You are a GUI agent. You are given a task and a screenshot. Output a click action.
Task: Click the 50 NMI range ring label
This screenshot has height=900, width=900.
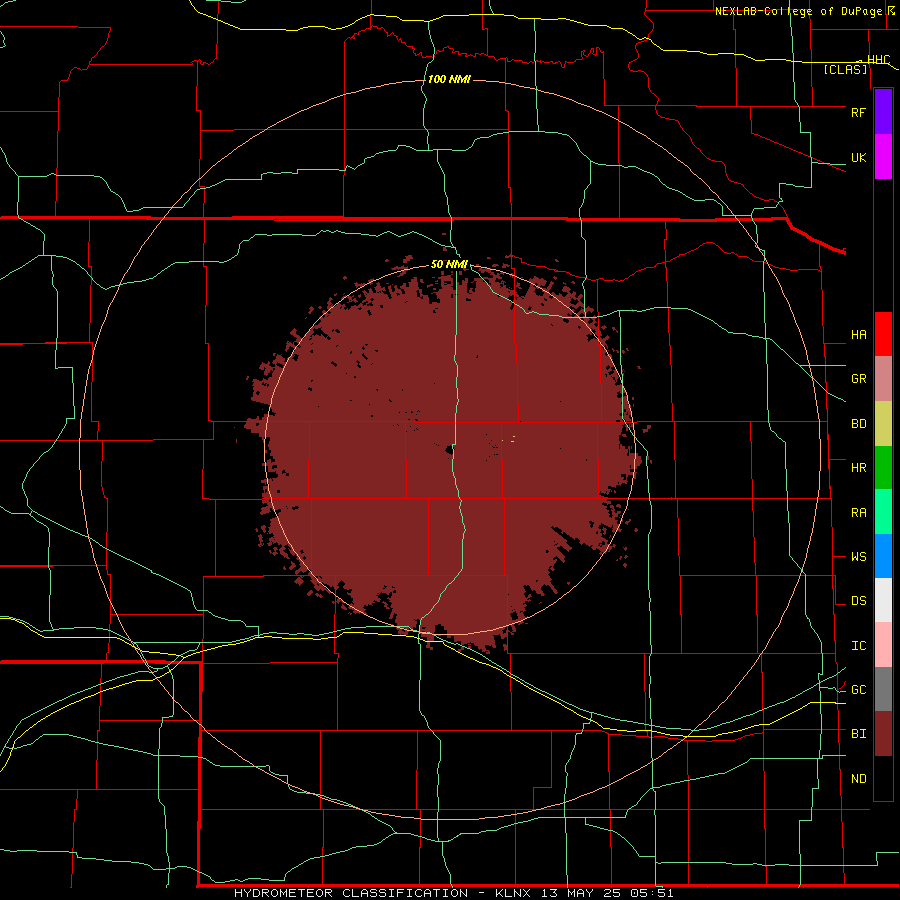[x=449, y=264]
